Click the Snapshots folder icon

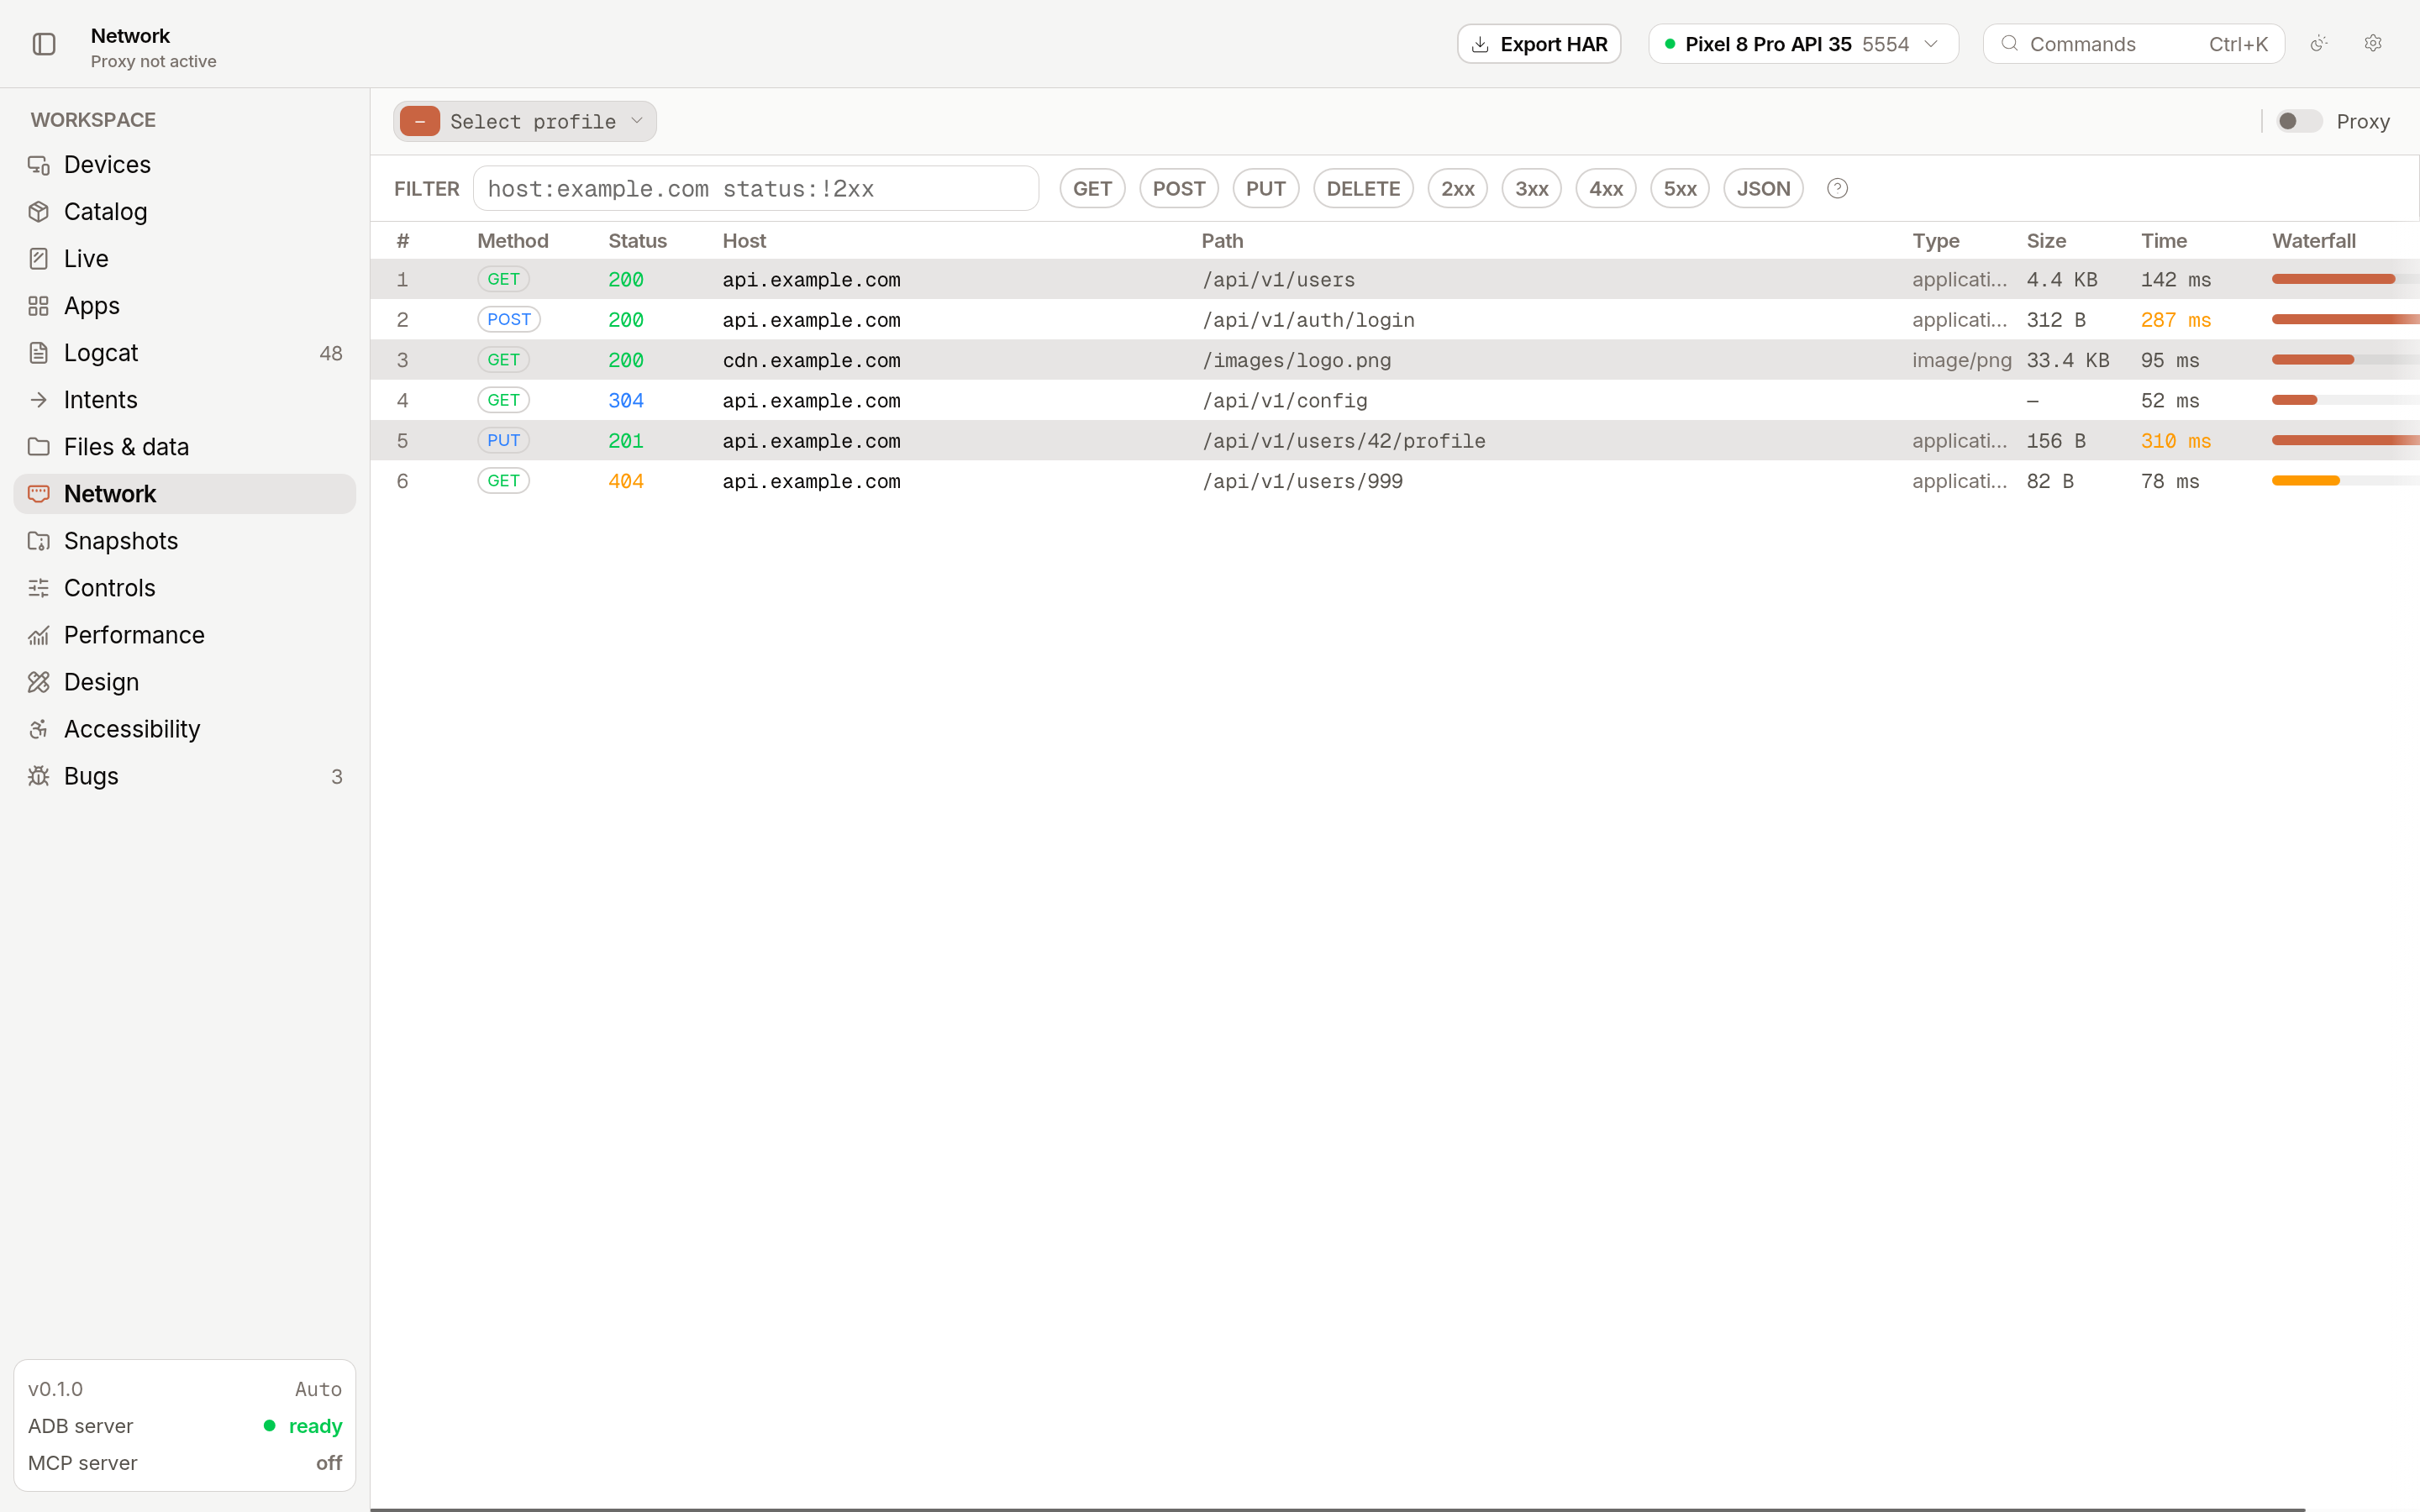coord(39,541)
